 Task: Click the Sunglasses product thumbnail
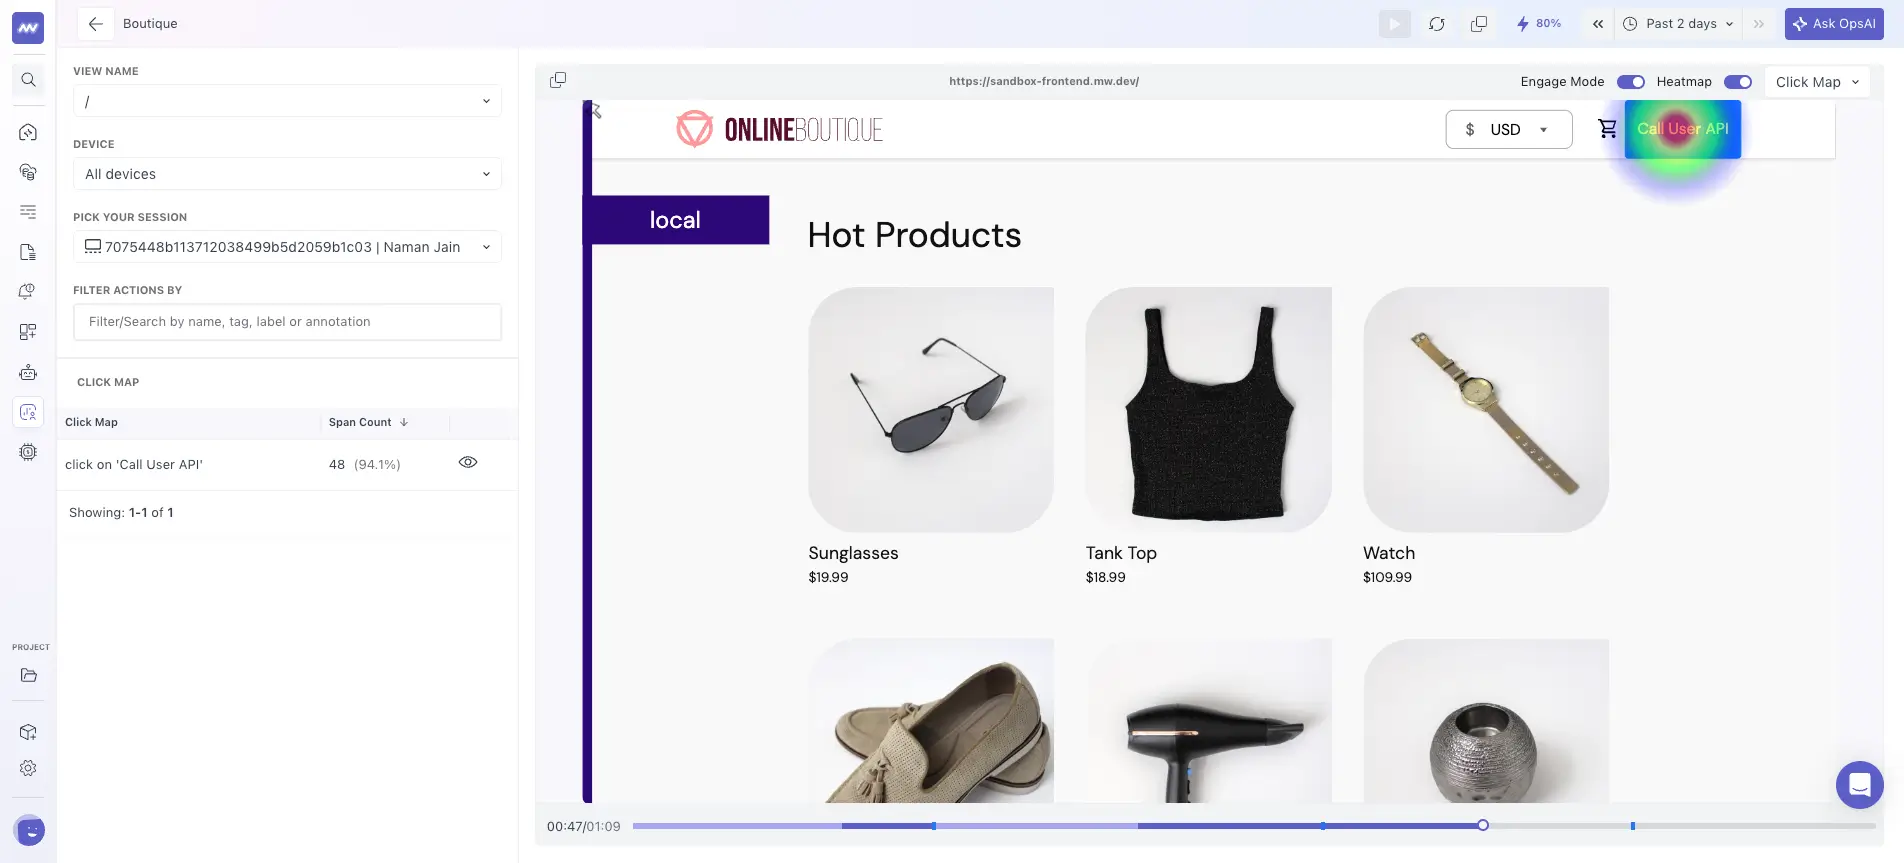pyautogui.click(x=931, y=410)
